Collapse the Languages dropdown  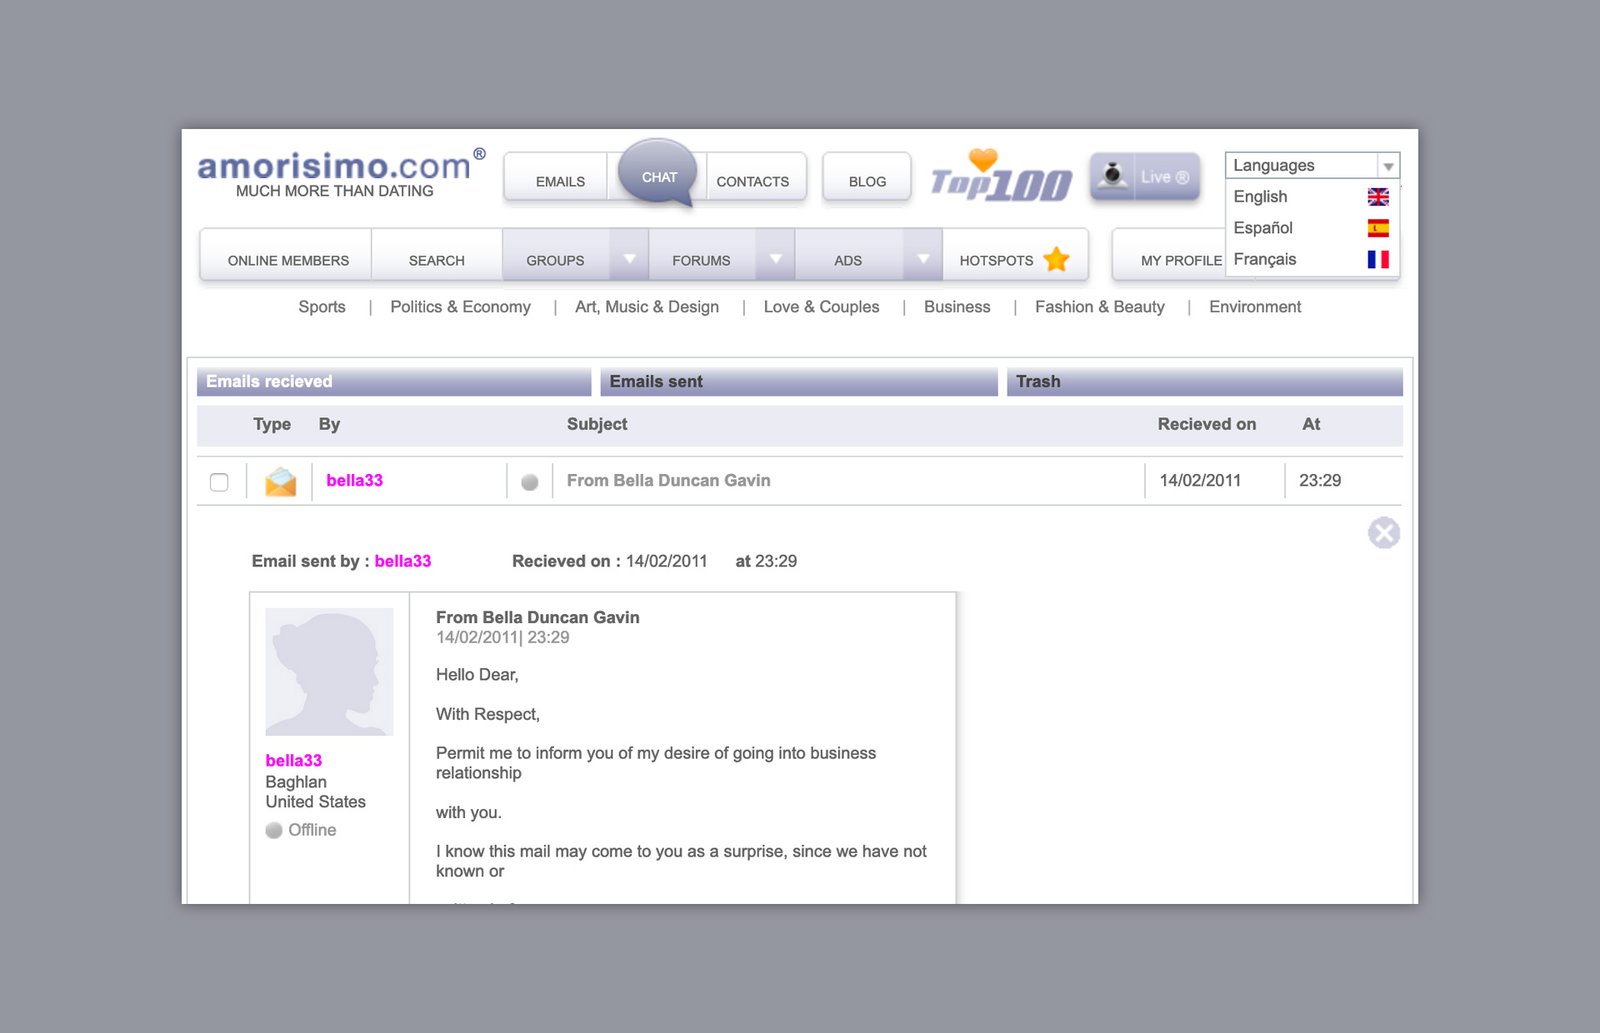tap(1388, 166)
